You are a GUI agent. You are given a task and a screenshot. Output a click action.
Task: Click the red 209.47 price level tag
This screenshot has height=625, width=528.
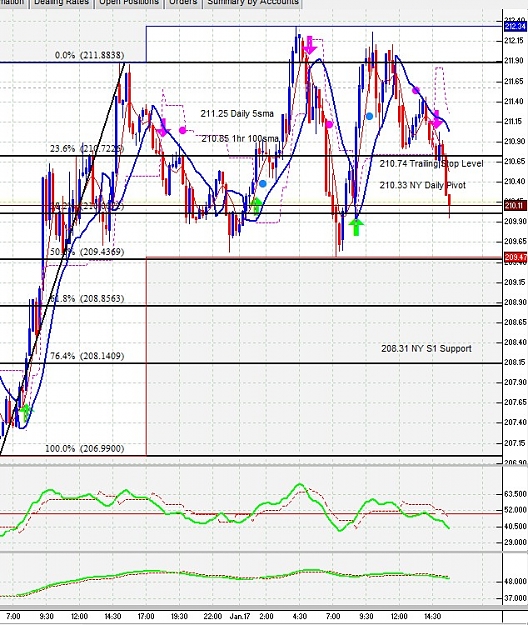tap(515, 257)
